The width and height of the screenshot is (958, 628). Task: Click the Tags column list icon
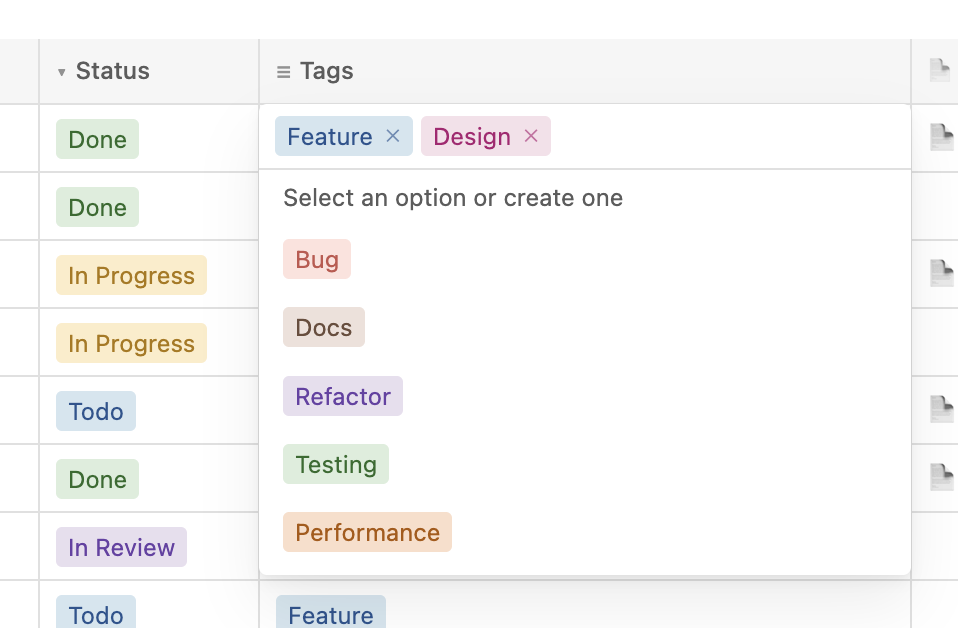coord(284,72)
